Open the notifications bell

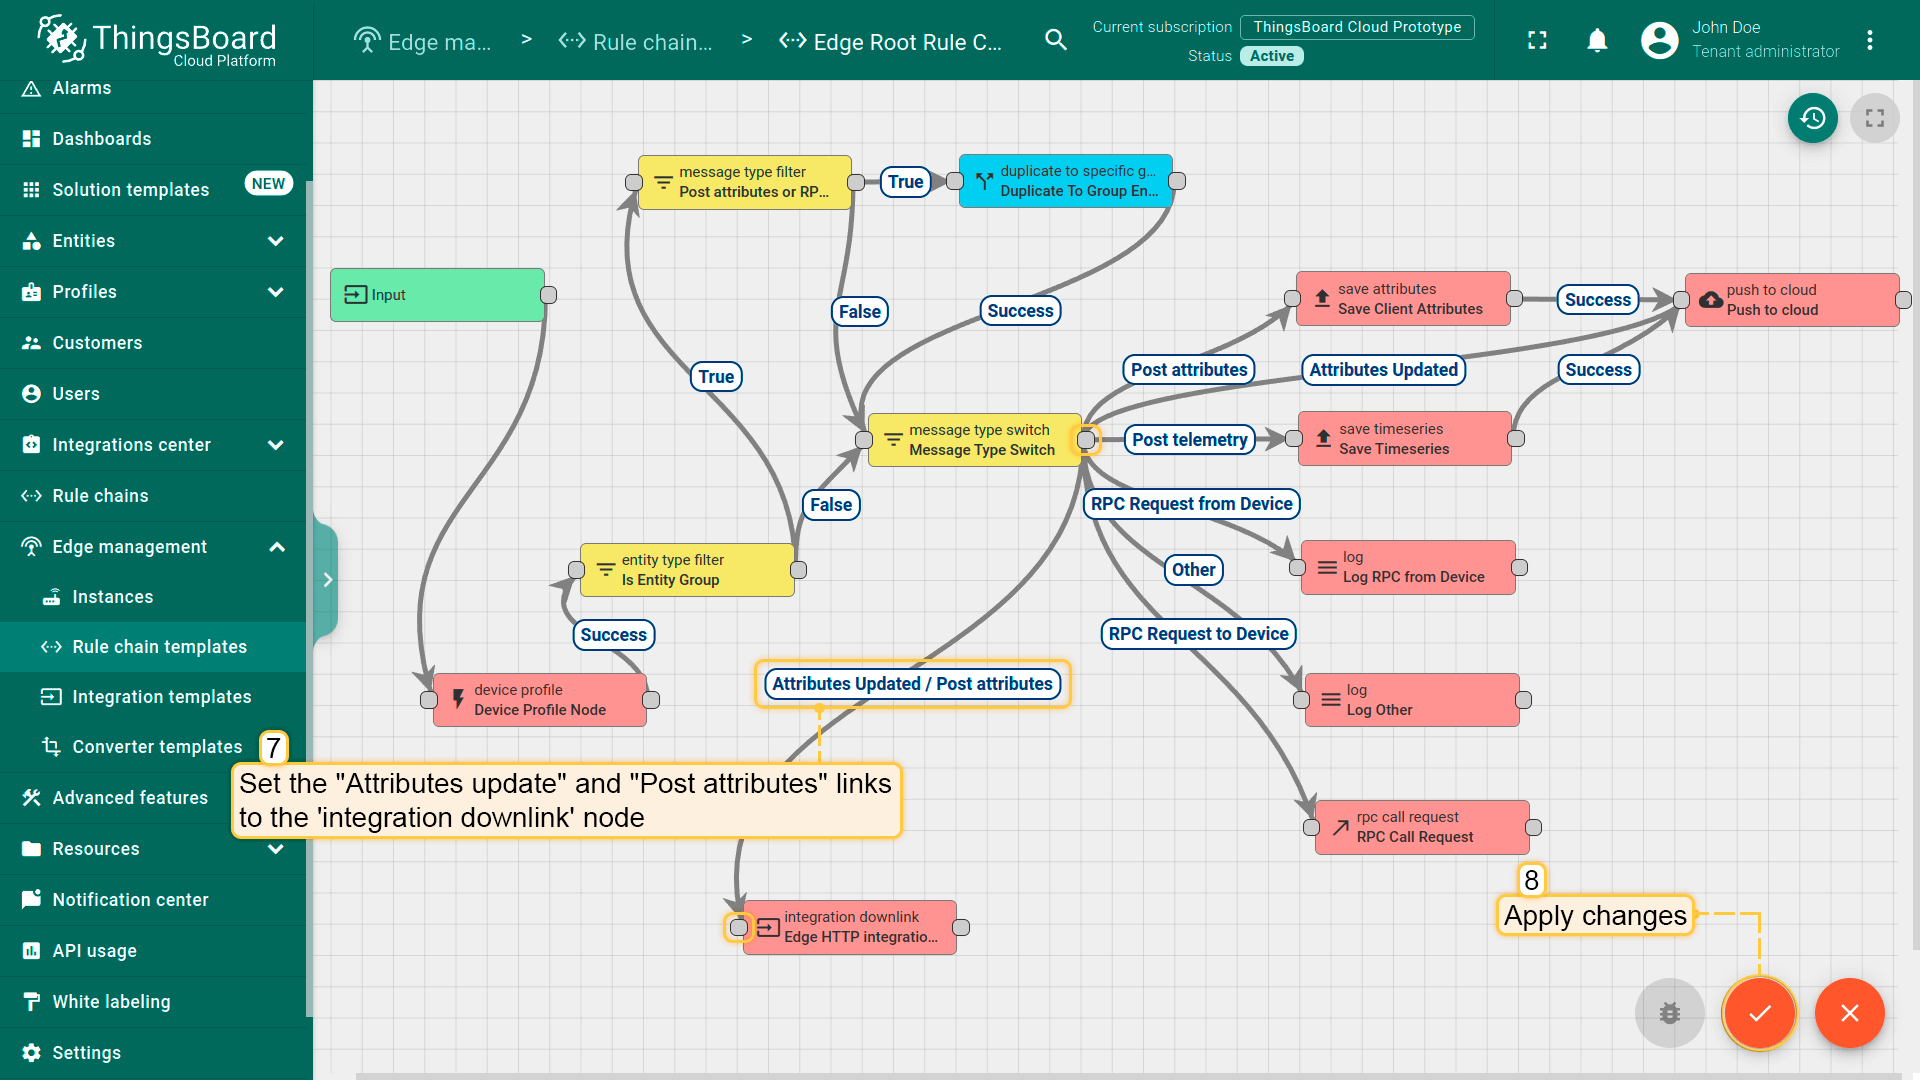click(1597, 40)
